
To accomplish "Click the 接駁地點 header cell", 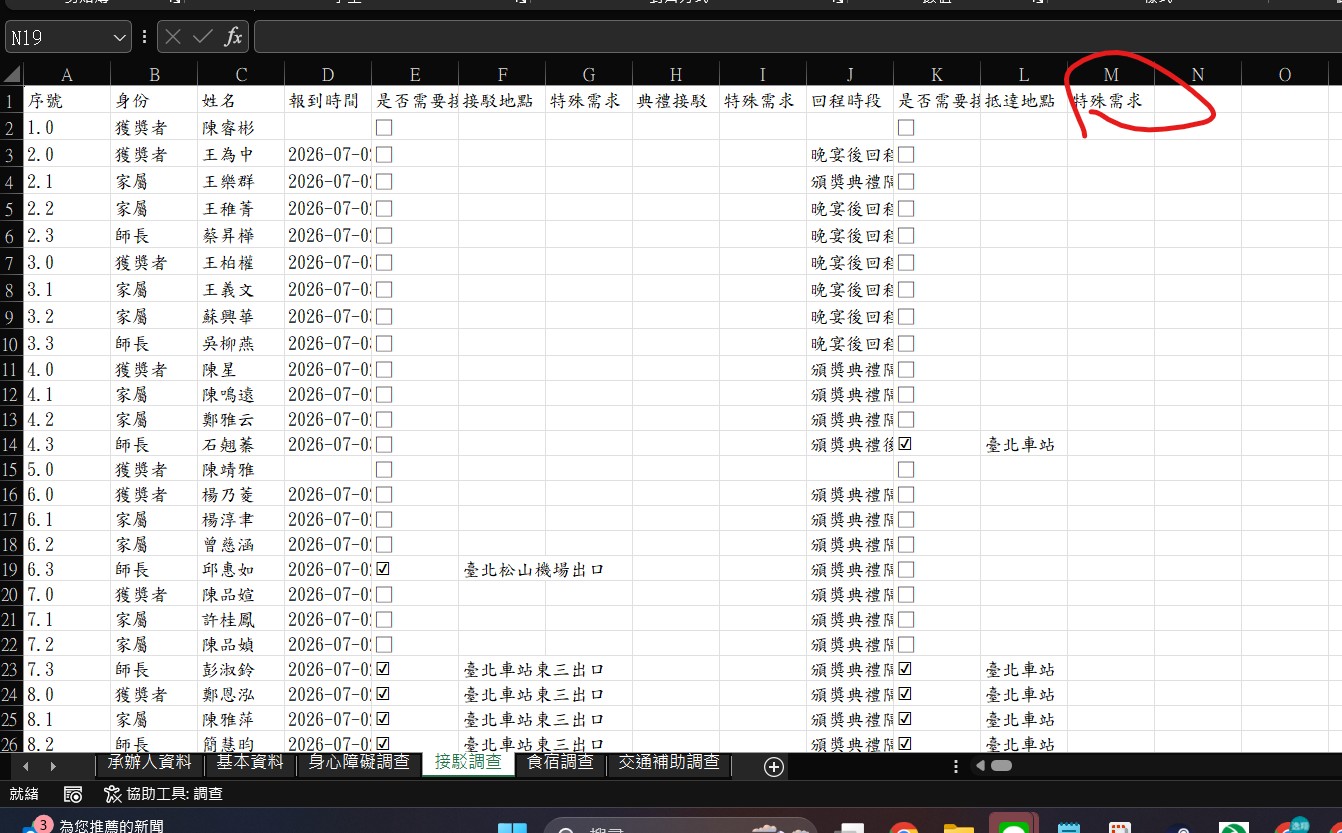I will [x=502, y=101].
